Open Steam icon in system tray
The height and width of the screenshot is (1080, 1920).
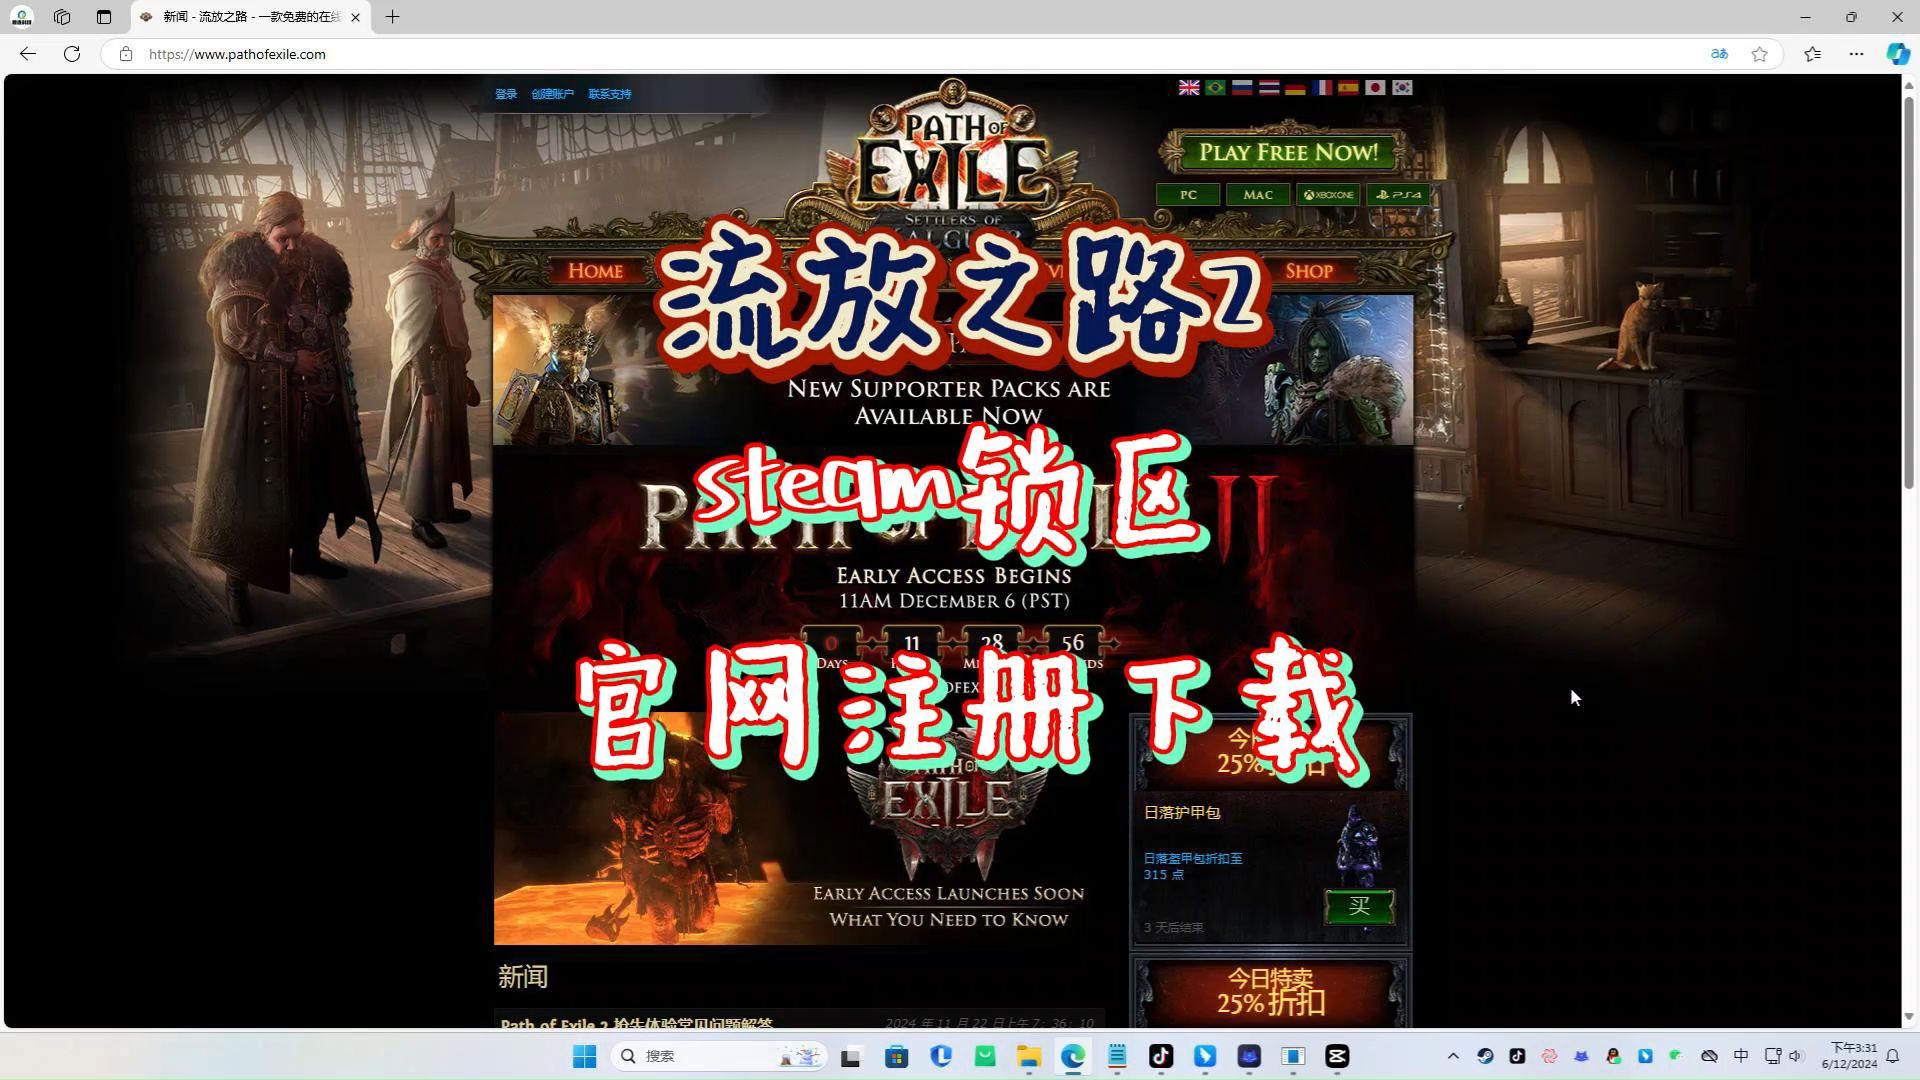pos(1485,1056)
